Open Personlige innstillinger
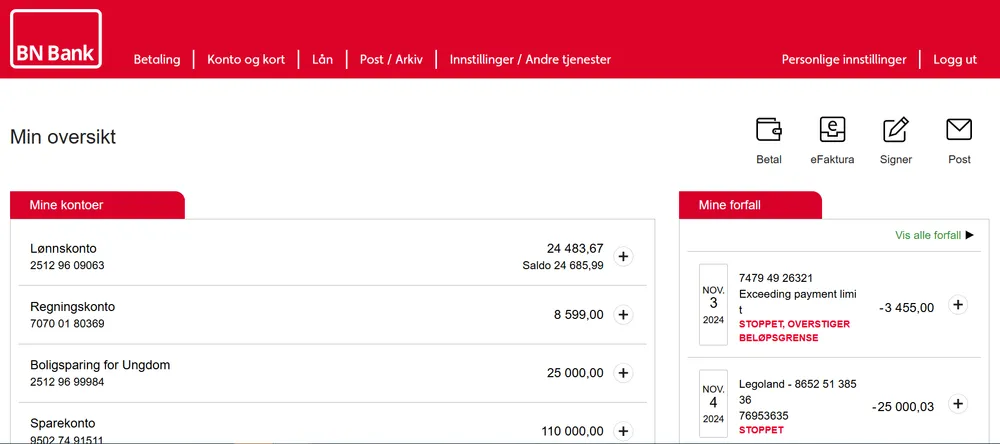Screen dimensions: 1000x444 [x=844, y=59]
